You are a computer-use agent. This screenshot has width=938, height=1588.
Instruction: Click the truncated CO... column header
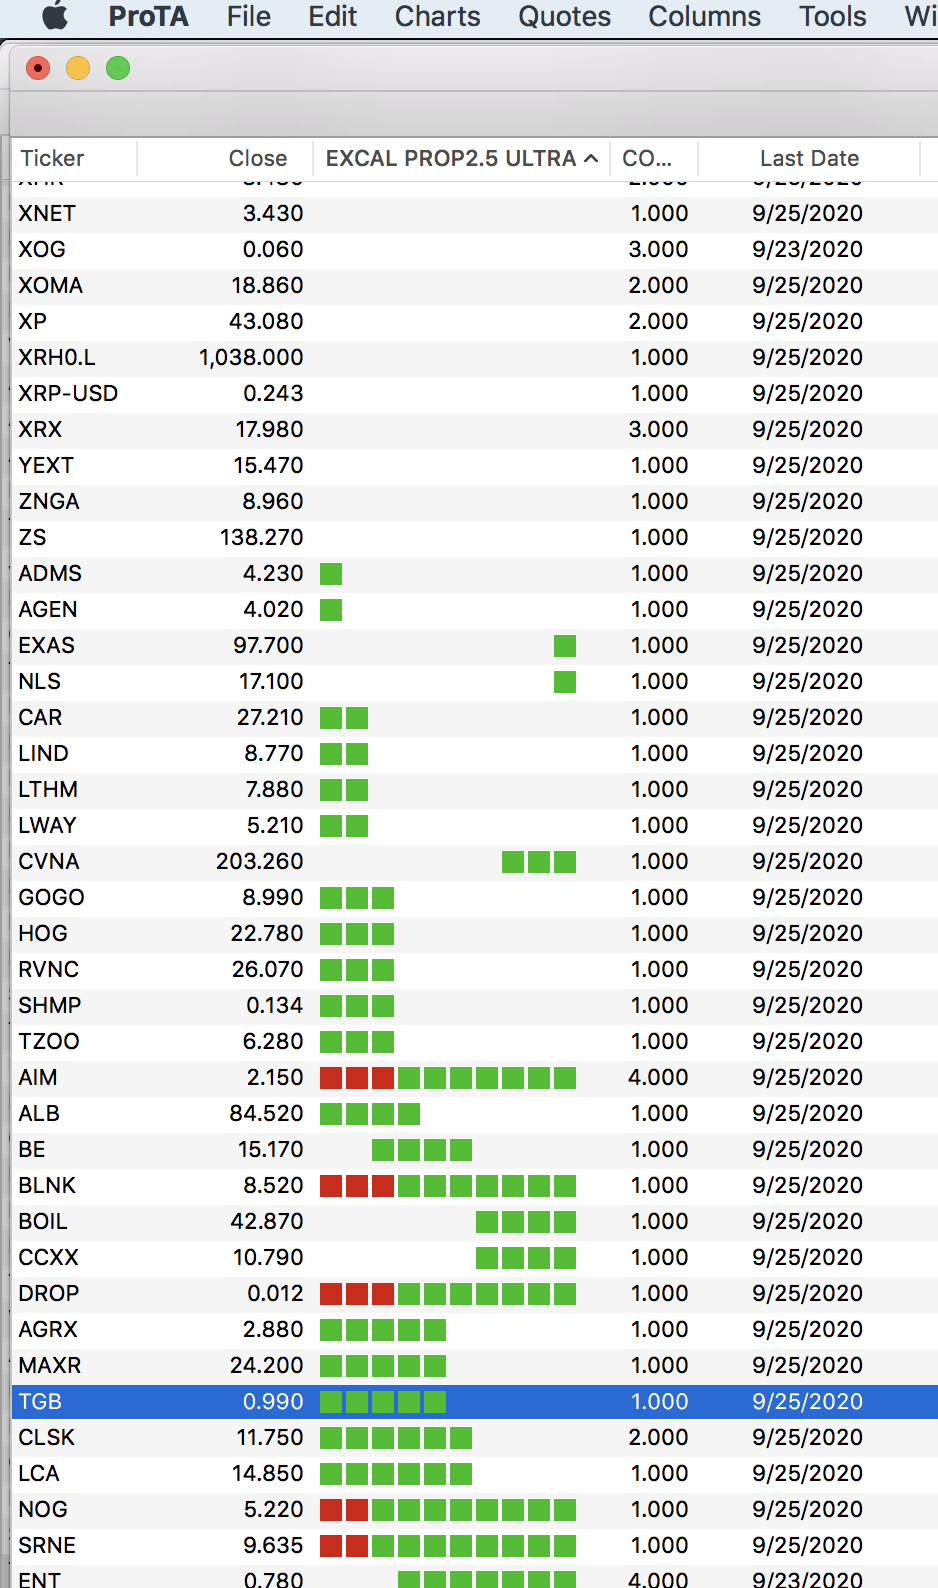point(647,158)
